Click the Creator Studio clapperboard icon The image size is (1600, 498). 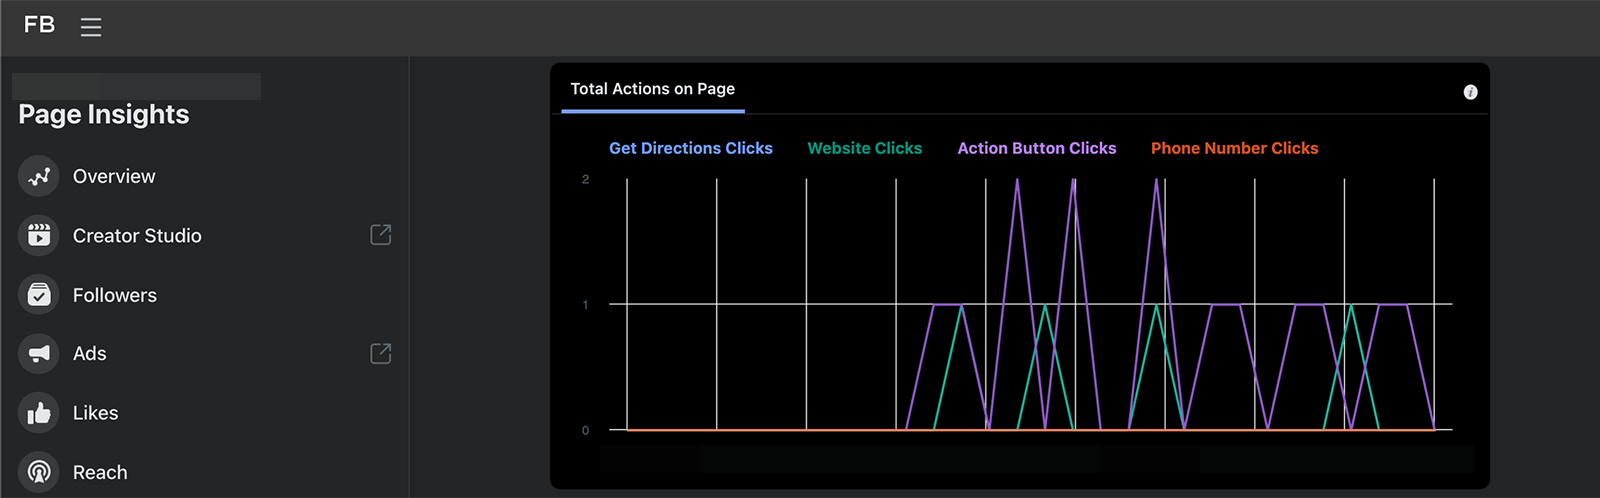pos(39,236)
